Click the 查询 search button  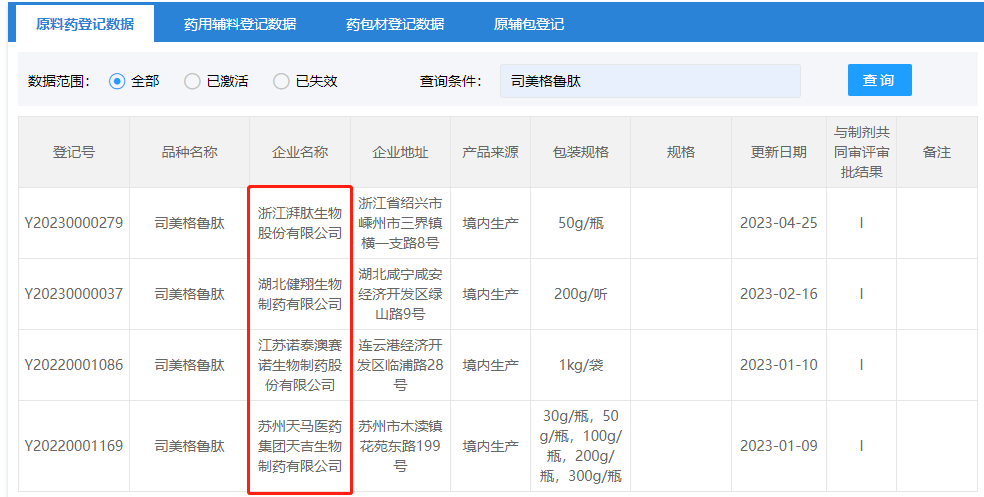(879, 80)
